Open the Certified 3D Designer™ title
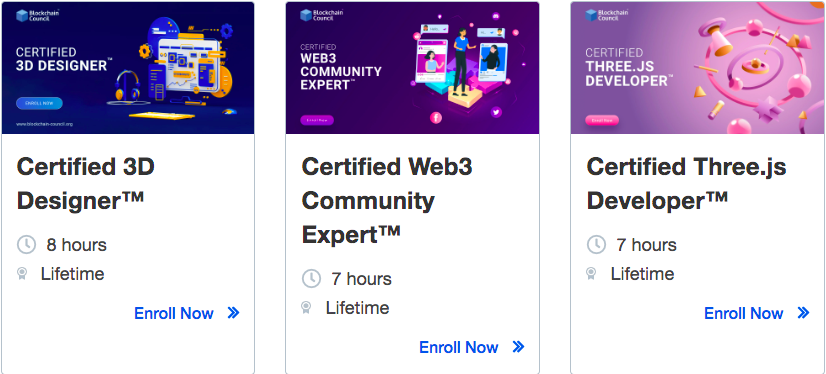This screenshot has height=374, width=826. [x=85, y=184]
